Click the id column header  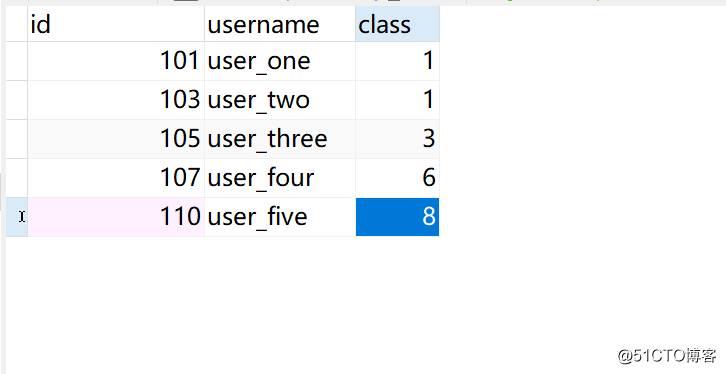tap(116, 24)
